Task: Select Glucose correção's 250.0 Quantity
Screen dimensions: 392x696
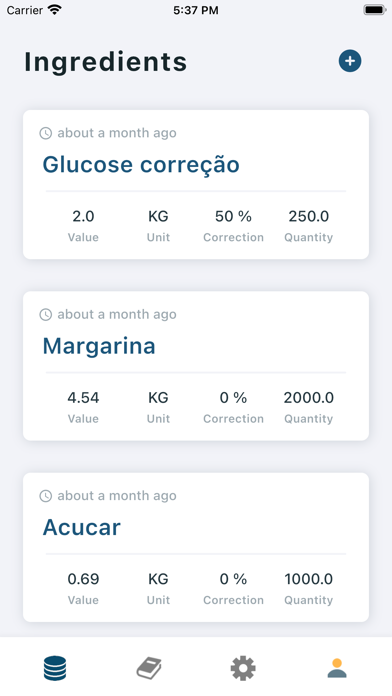Action: coord(309,216)
